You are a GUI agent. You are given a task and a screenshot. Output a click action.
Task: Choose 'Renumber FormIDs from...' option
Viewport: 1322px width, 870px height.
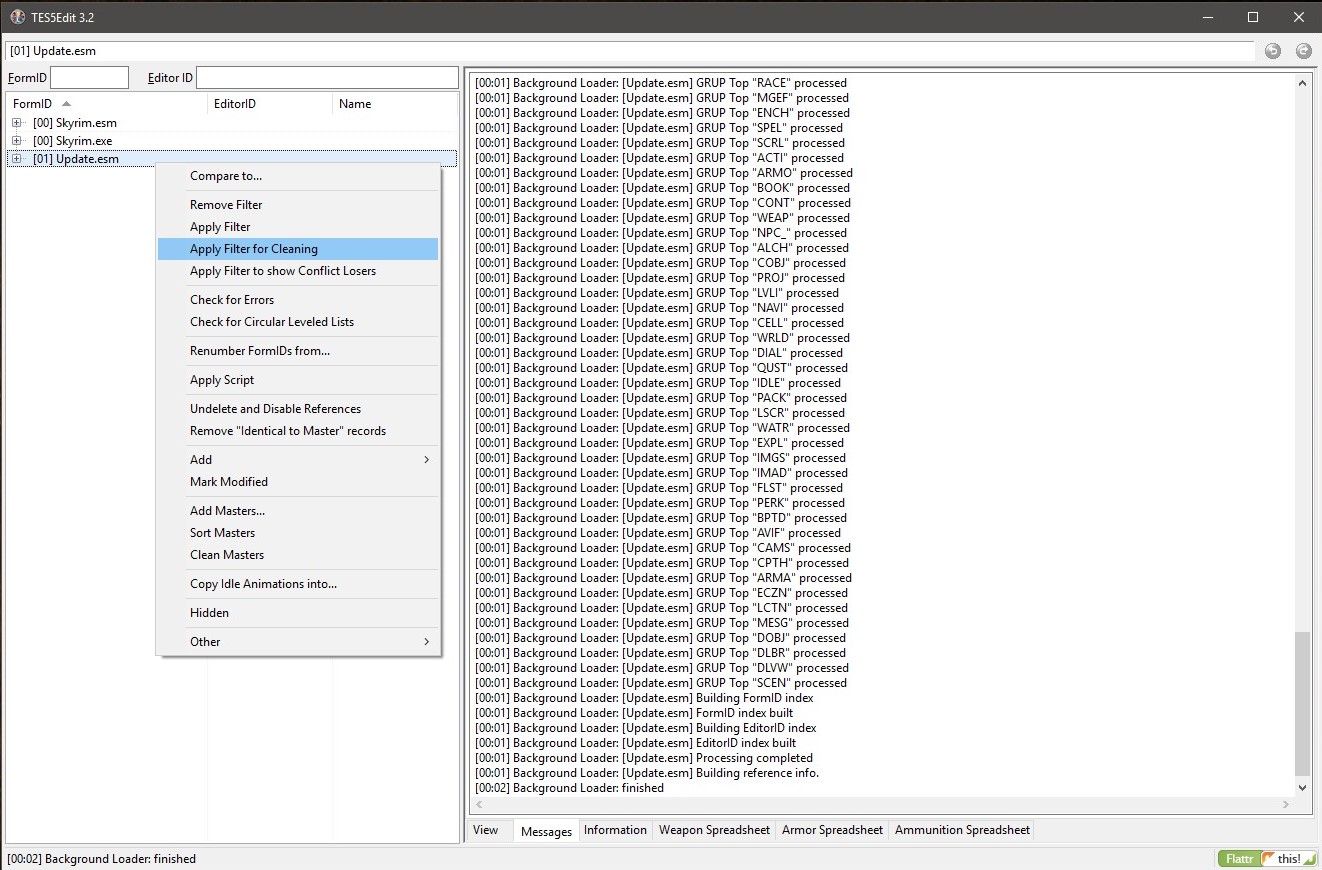tap(298, 351)
